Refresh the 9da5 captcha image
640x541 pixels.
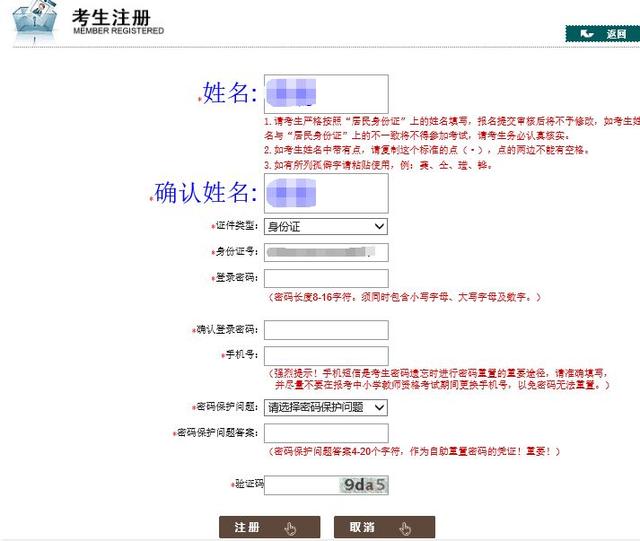click(364, 485)
